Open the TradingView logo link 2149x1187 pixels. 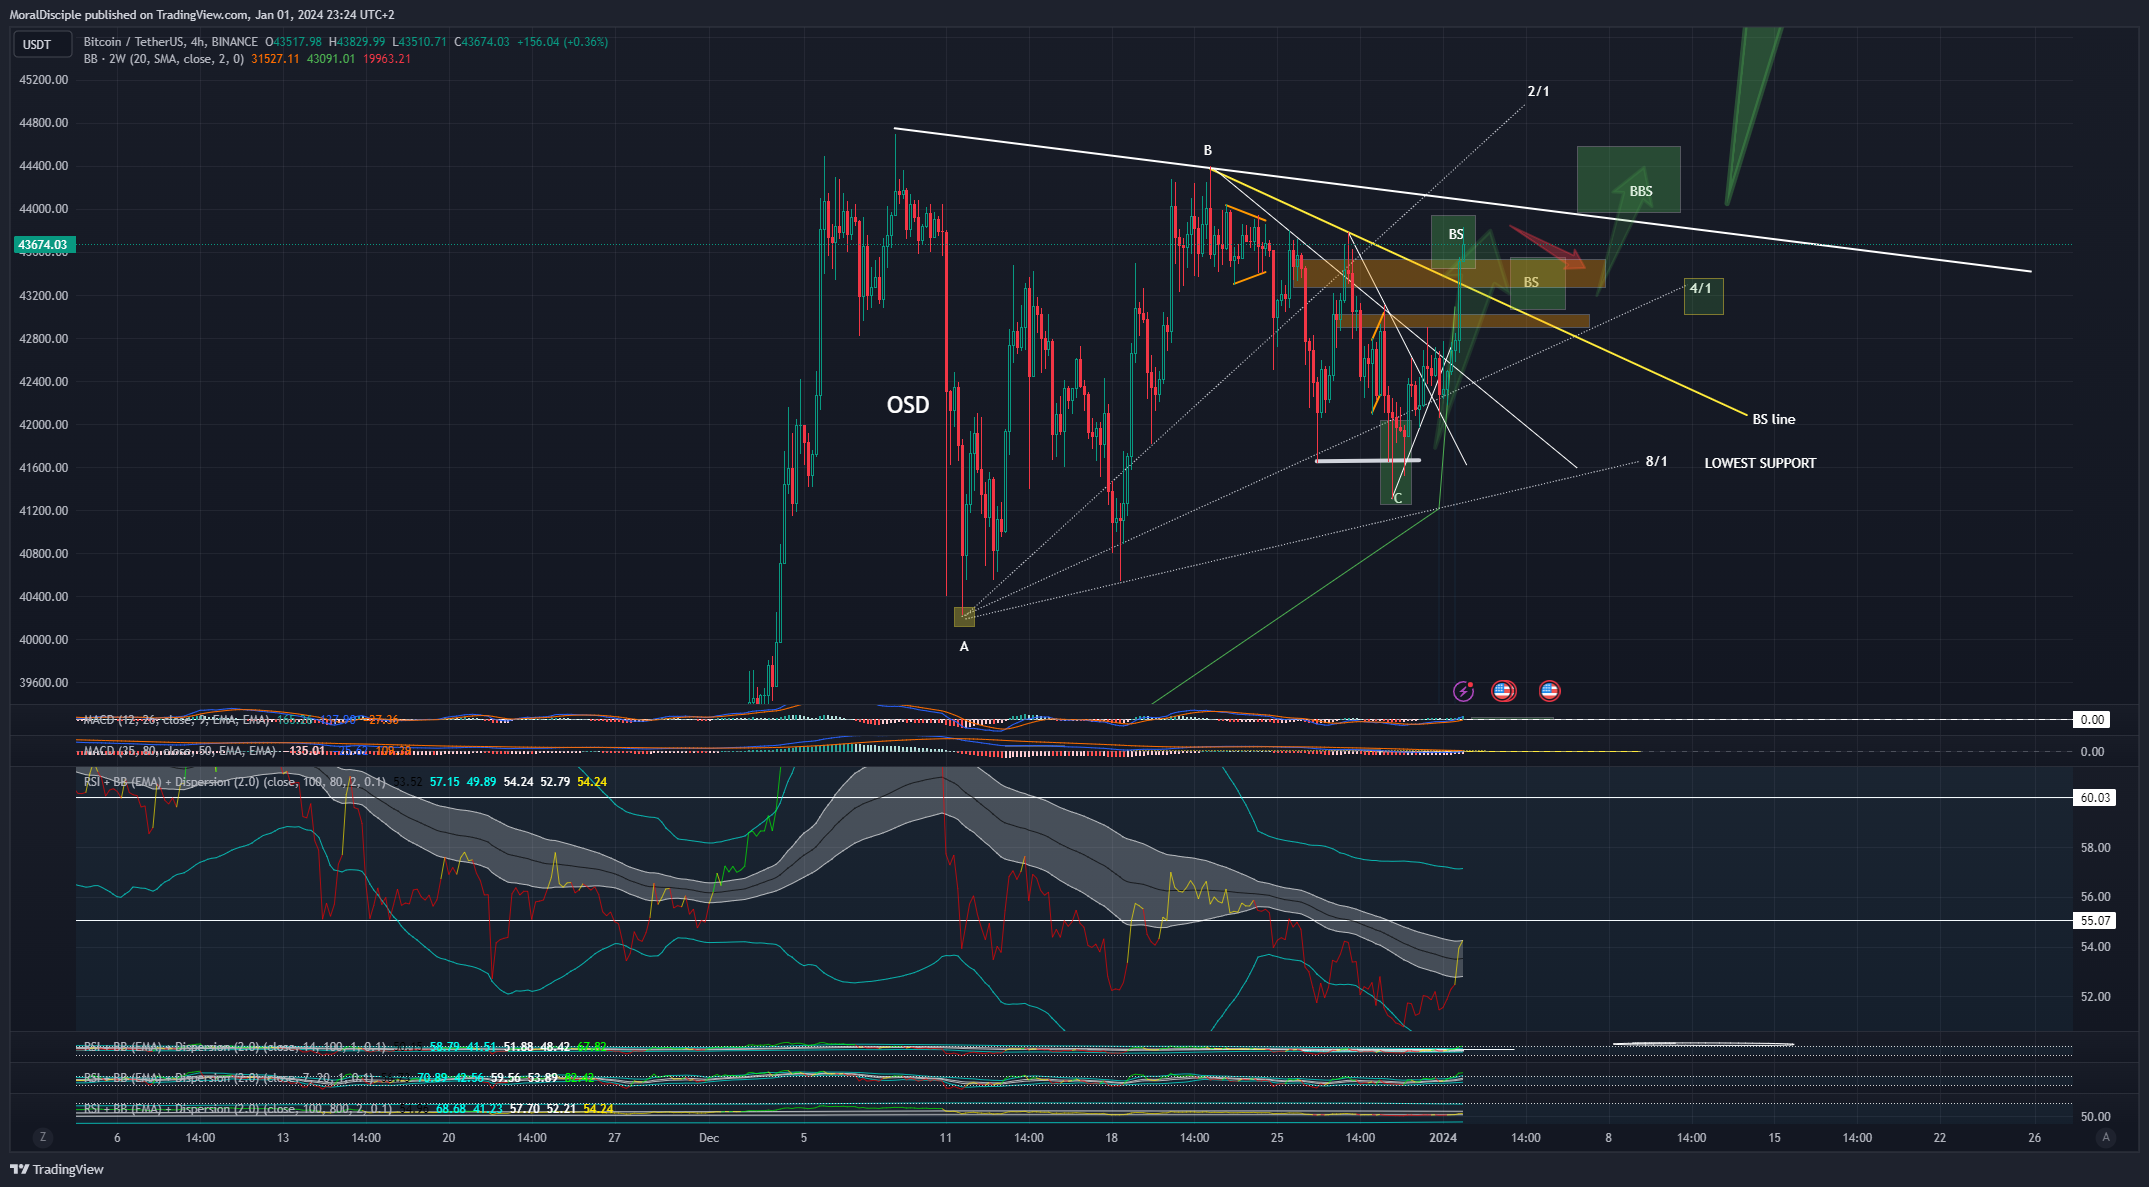pyautogui.click(x=57, y=1169)
